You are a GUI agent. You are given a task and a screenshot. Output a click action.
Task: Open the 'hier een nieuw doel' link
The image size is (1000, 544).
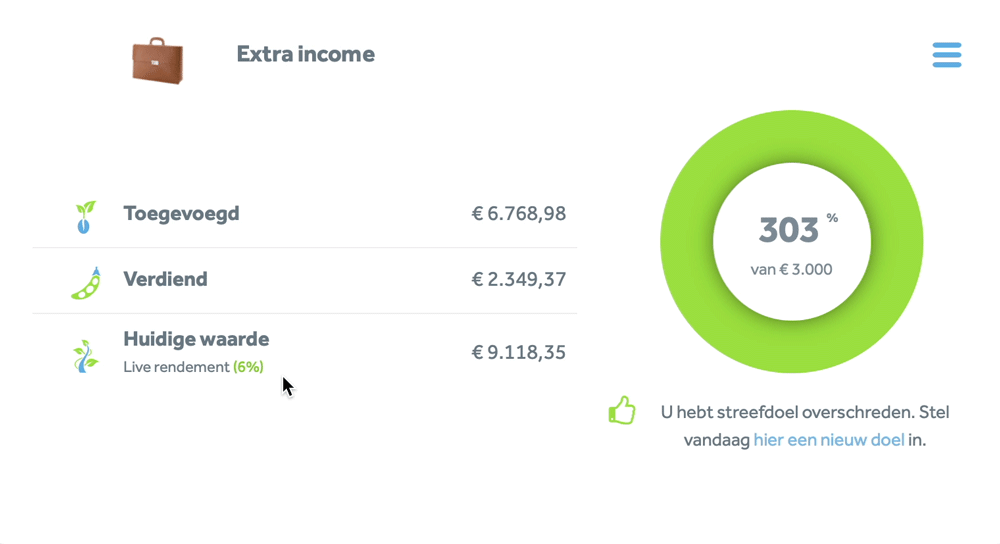tap(828, 439)
